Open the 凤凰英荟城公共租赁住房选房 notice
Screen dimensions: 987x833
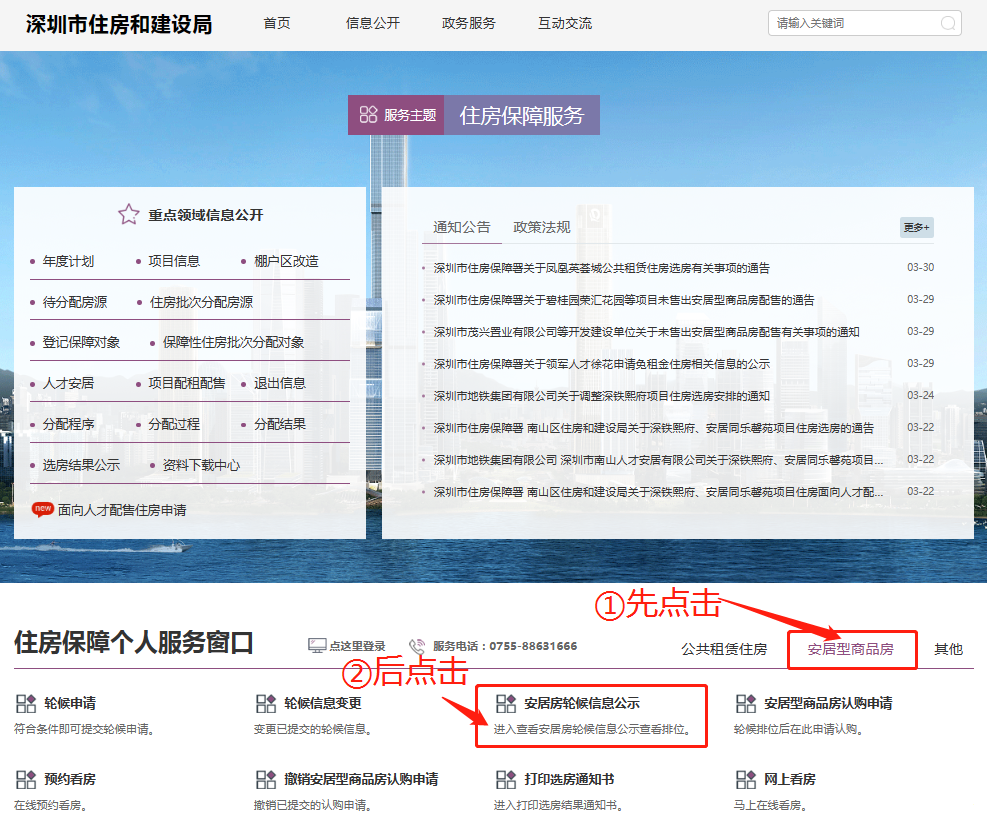click(x=602, y=268)
